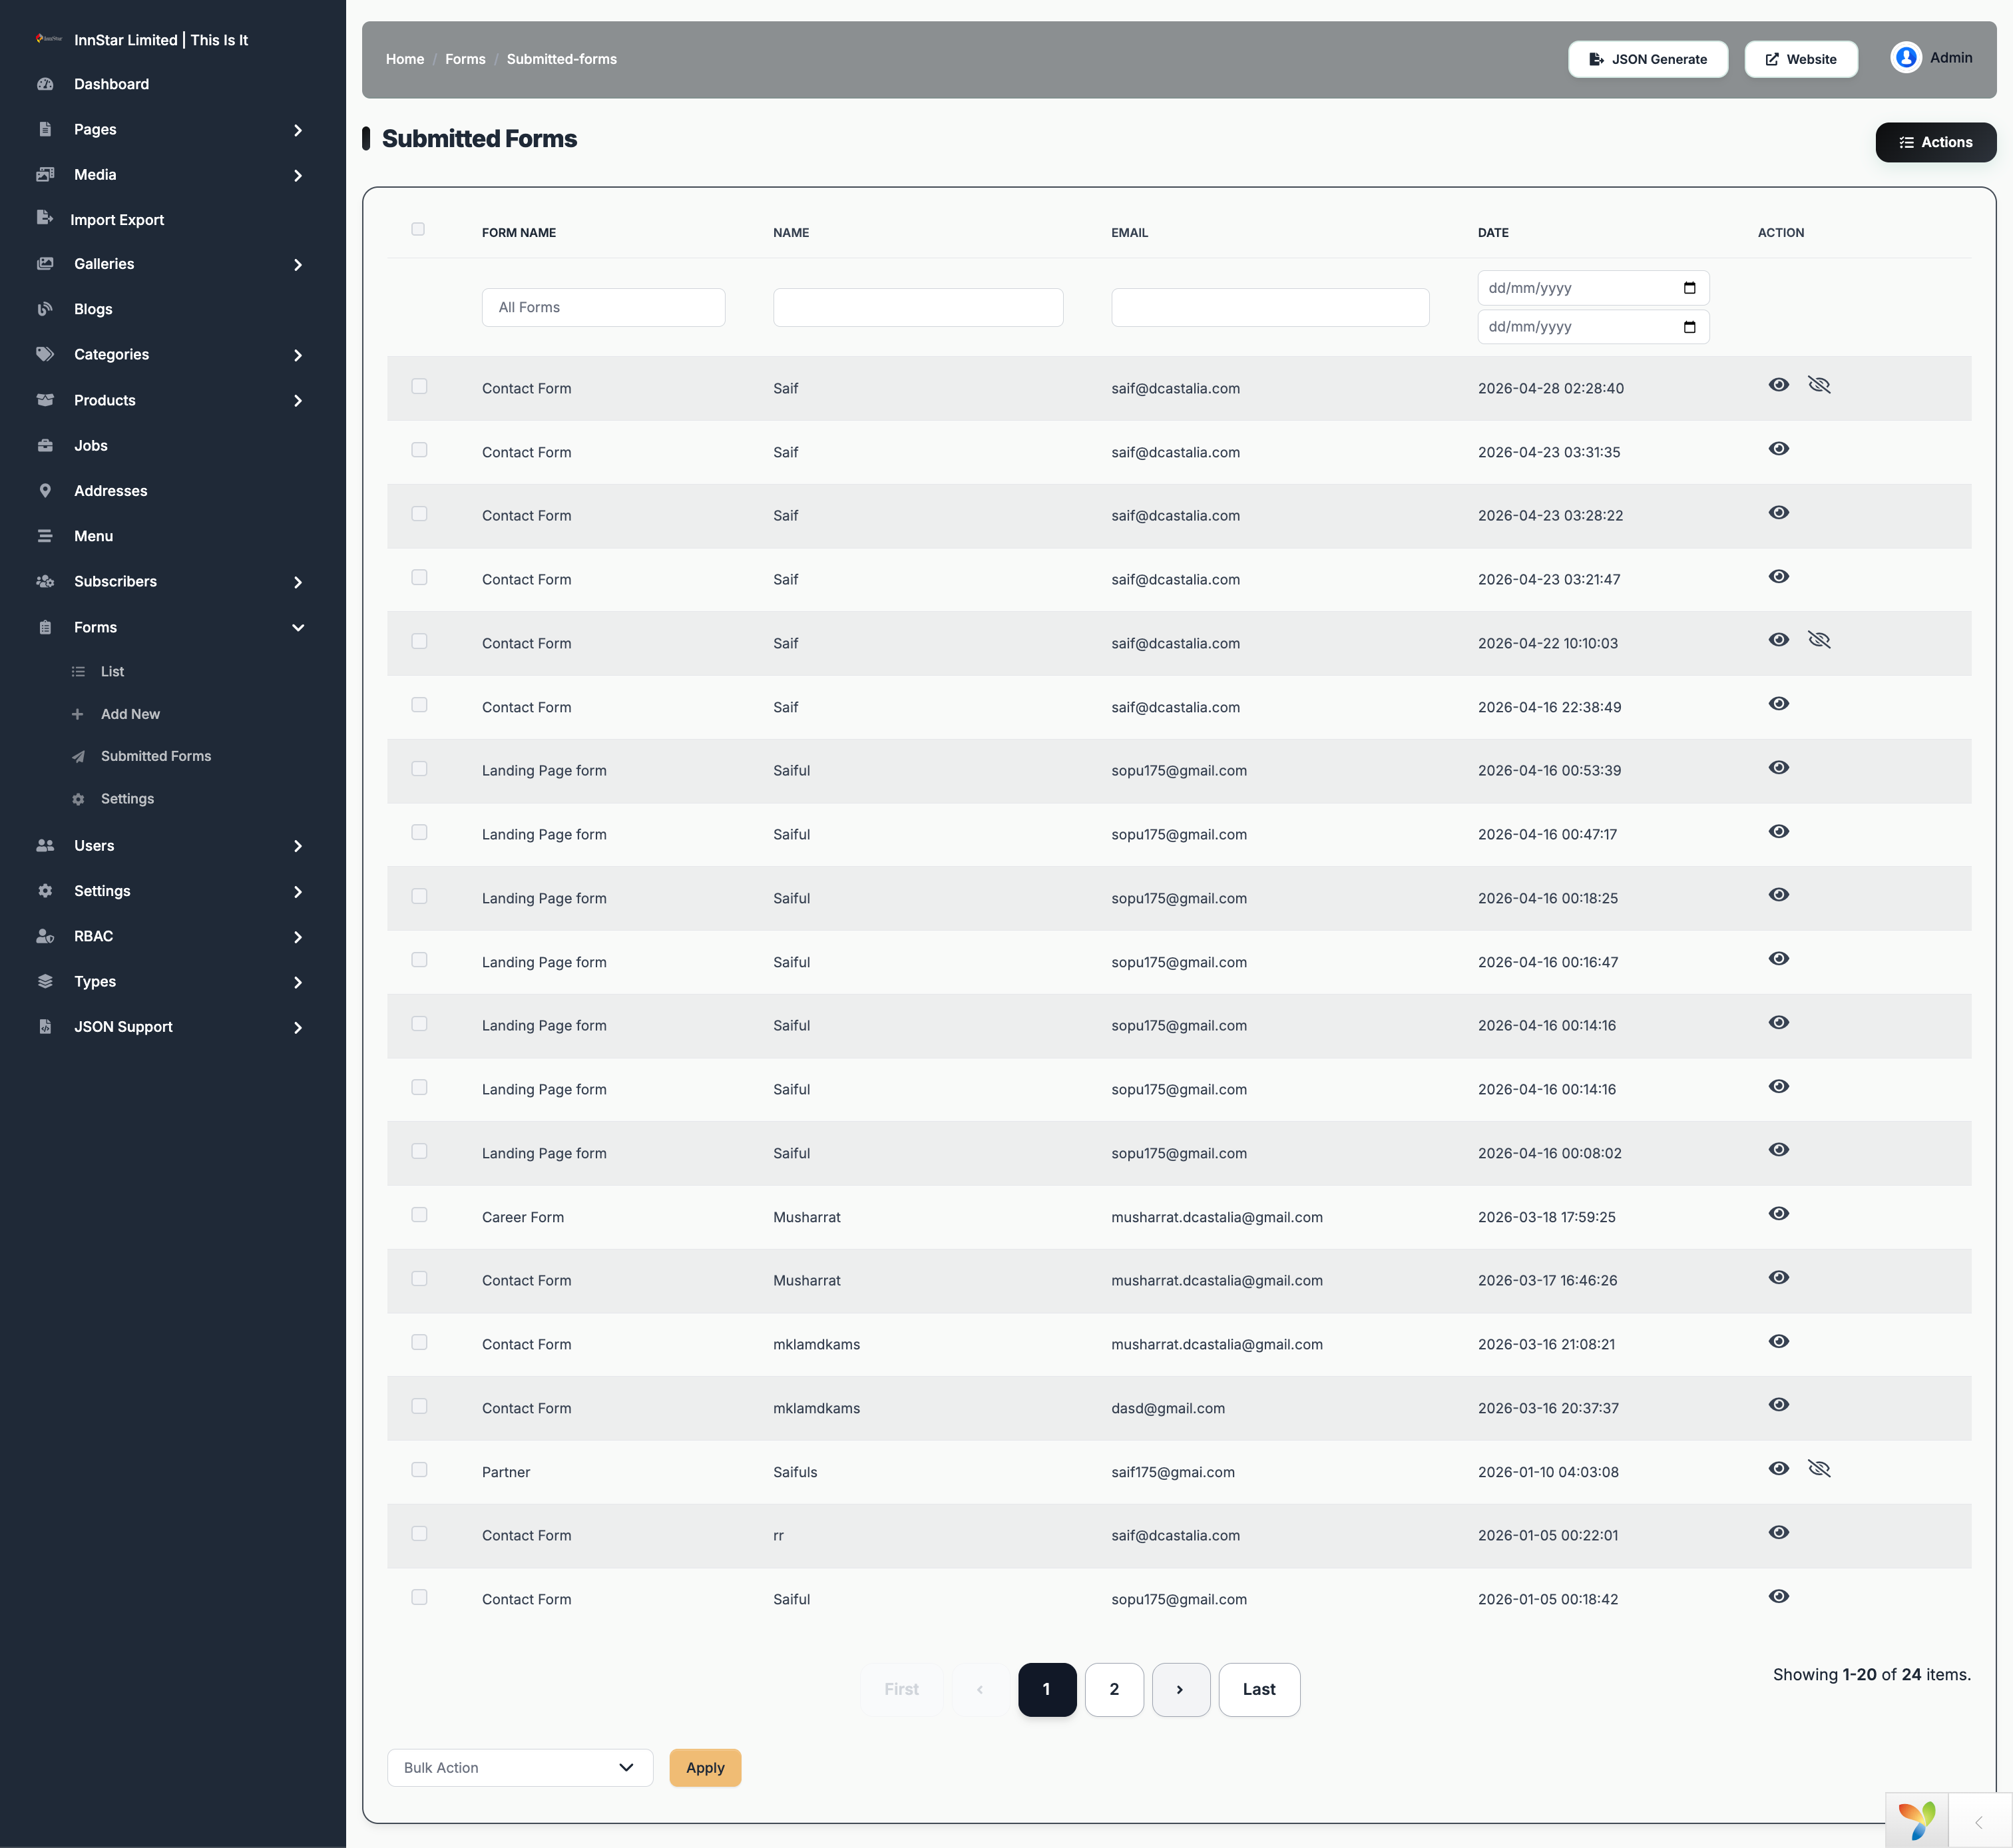Viewport: 2013px width, 1848px height.
Task: Open calendar picker on first date filter
Action: [1689, 288]
